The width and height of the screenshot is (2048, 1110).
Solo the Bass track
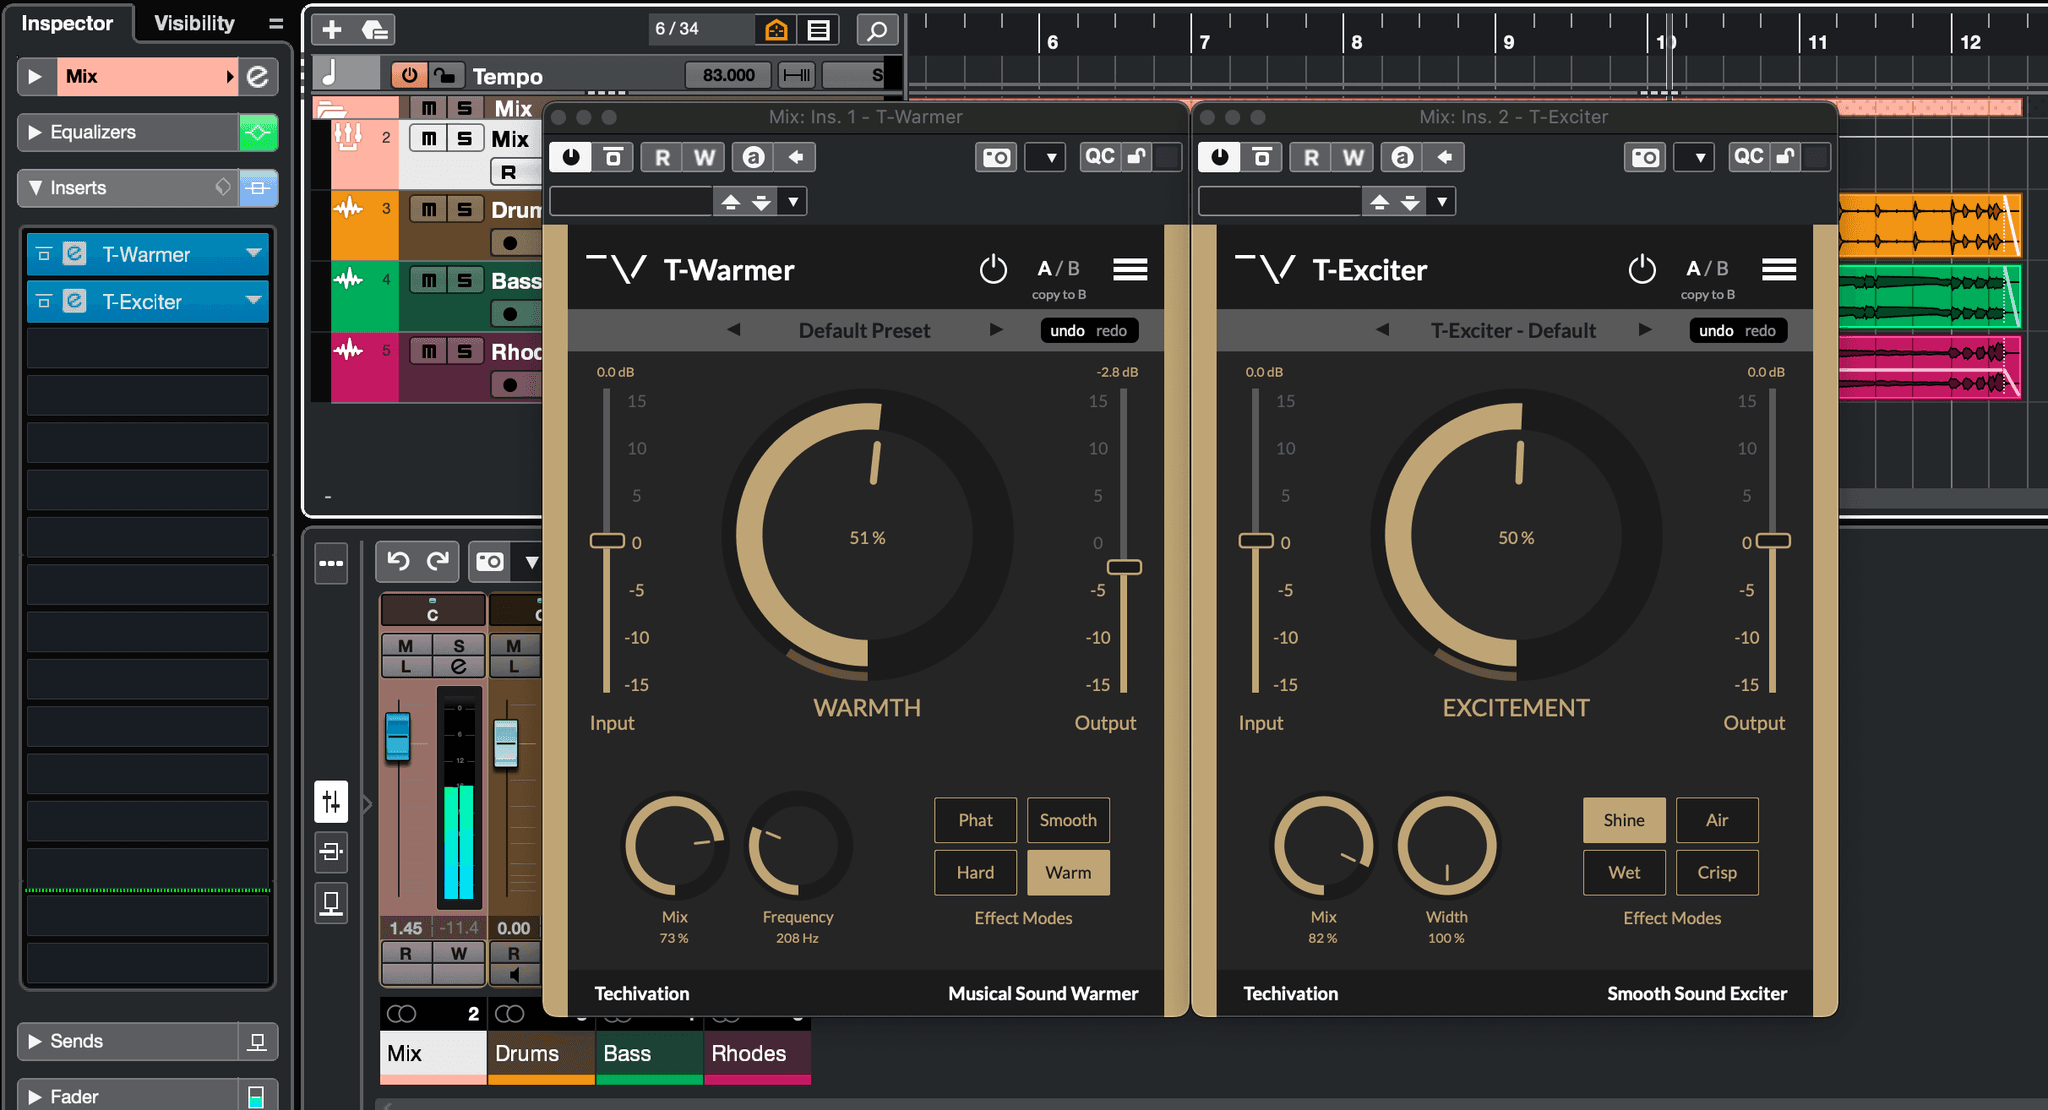click(x=464, y=280)
